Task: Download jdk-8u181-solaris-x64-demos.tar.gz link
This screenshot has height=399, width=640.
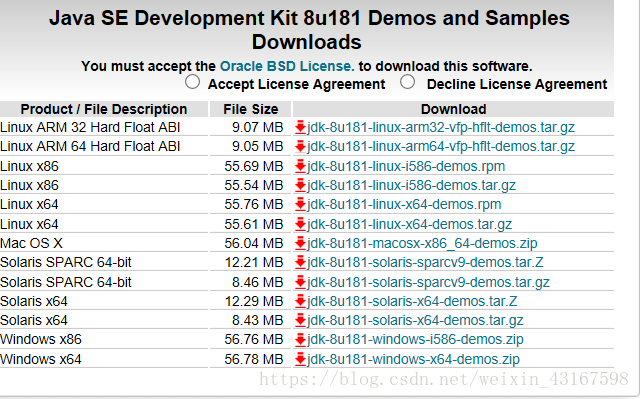Action: (x=415, y=320)
